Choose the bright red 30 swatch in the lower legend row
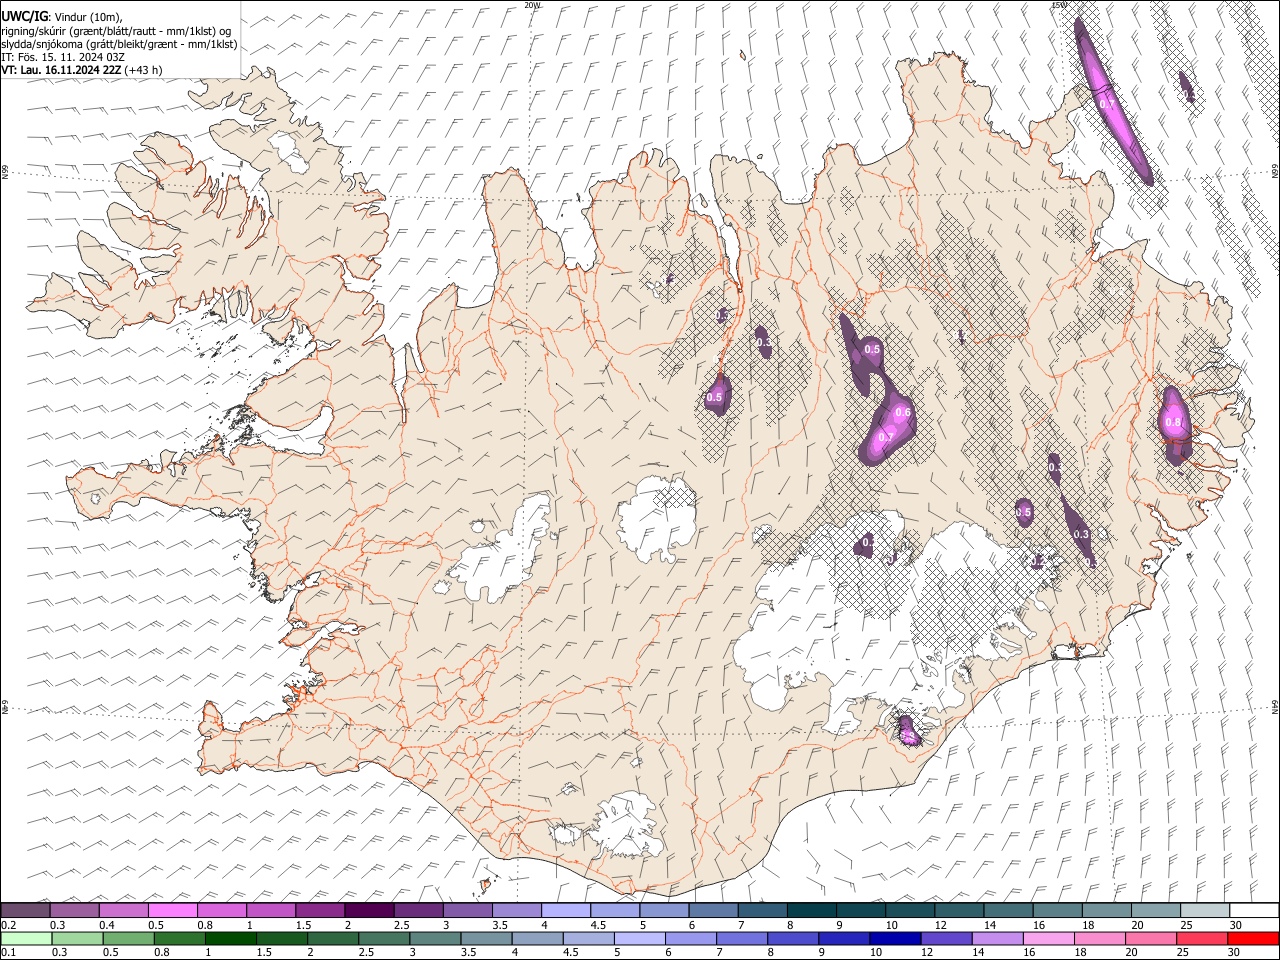Viewport: 1280px width, 960px height. 1252,938
